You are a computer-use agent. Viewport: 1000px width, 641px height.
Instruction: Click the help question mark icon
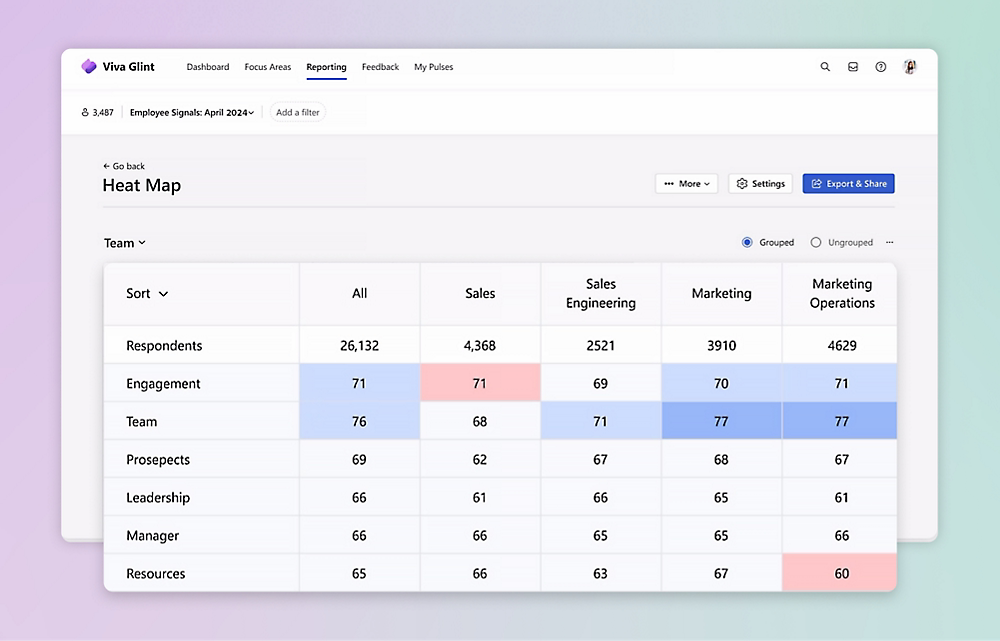tap(881, 67)
